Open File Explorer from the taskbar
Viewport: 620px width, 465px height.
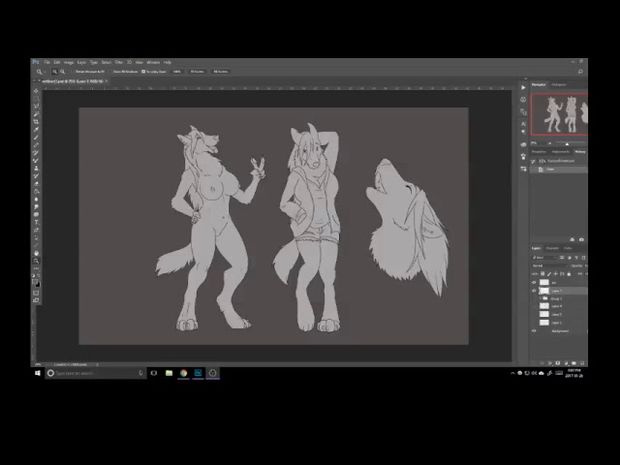click(169, 373)
